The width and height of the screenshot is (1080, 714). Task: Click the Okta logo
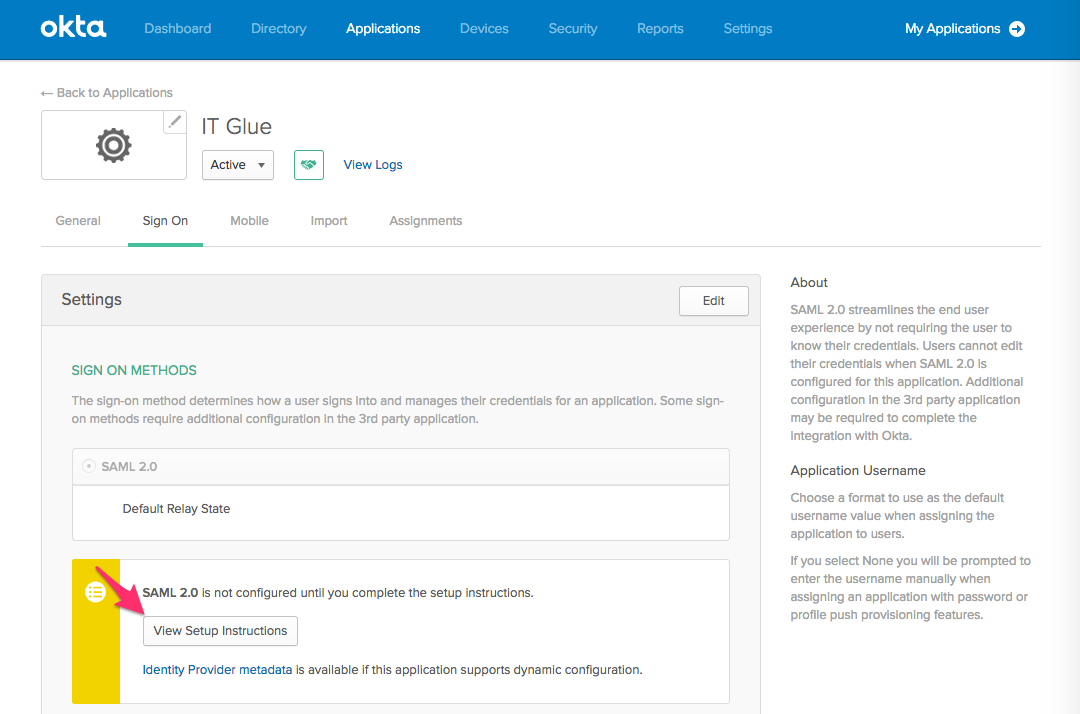coord(73,29)
